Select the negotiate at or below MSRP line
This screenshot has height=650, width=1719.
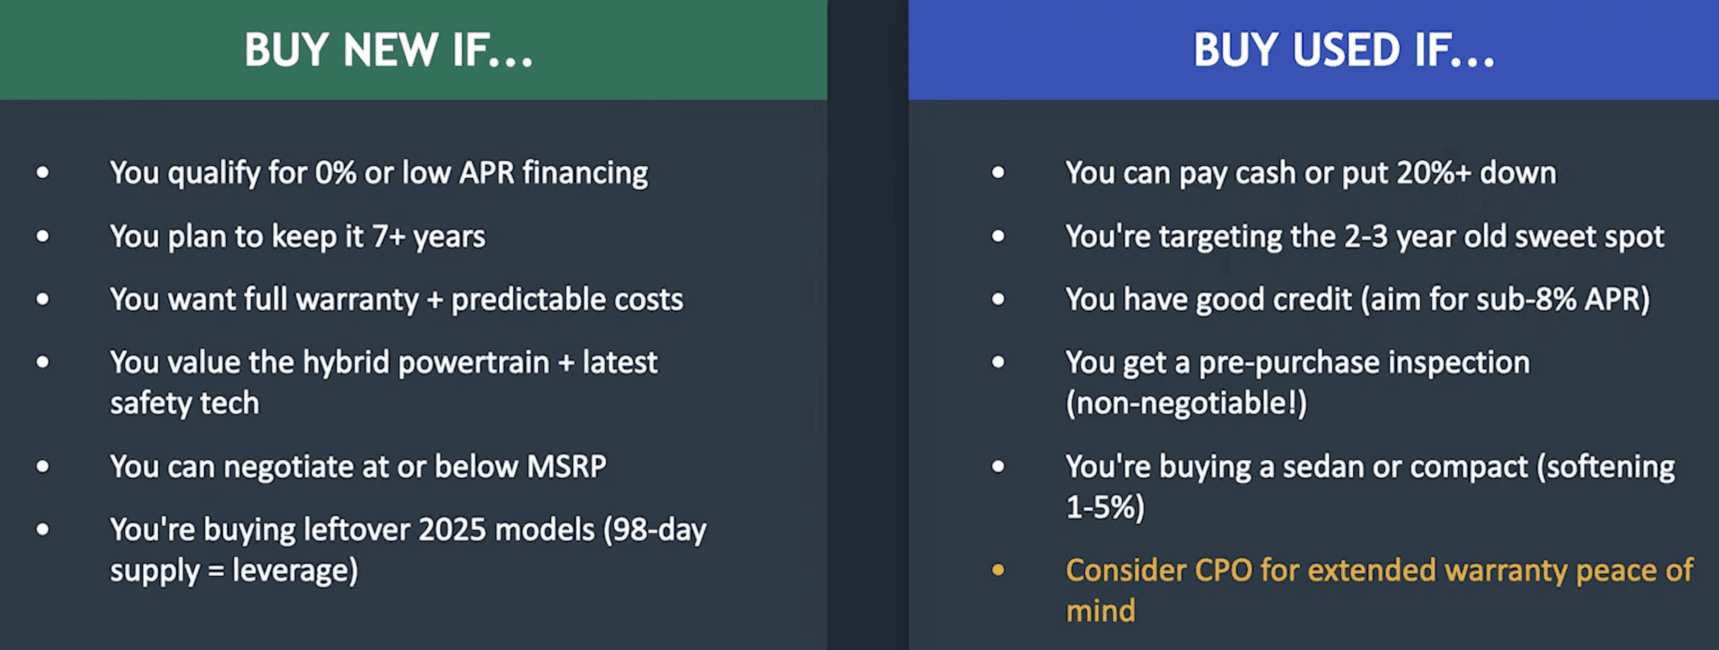click(357, 467)
